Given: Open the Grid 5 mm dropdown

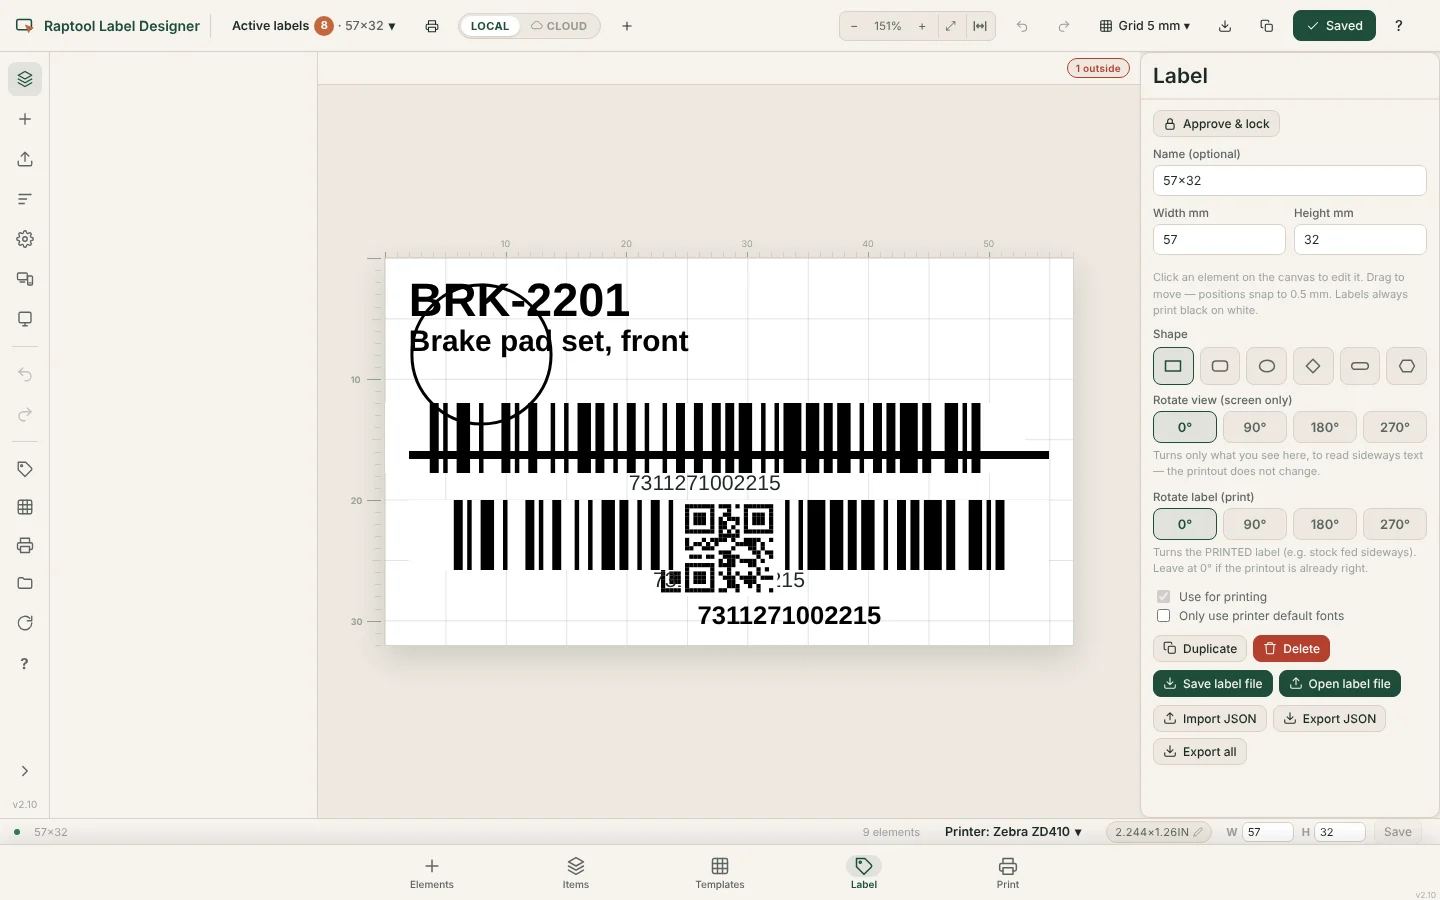Looking at the screenshot, I should pos(1145,26).
